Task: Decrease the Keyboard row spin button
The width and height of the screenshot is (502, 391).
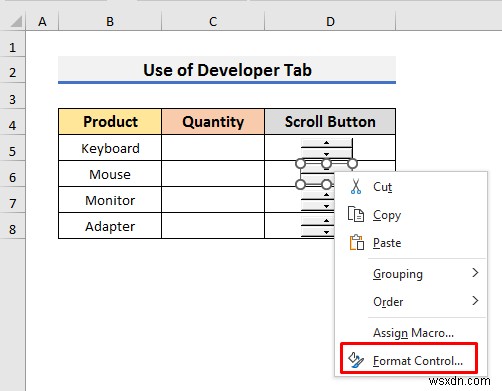Action: 326,154
